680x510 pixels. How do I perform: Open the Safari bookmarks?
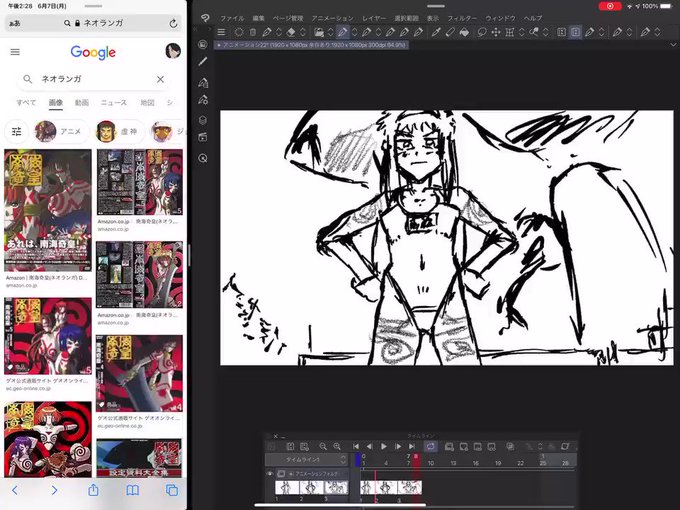coord(133,490)
